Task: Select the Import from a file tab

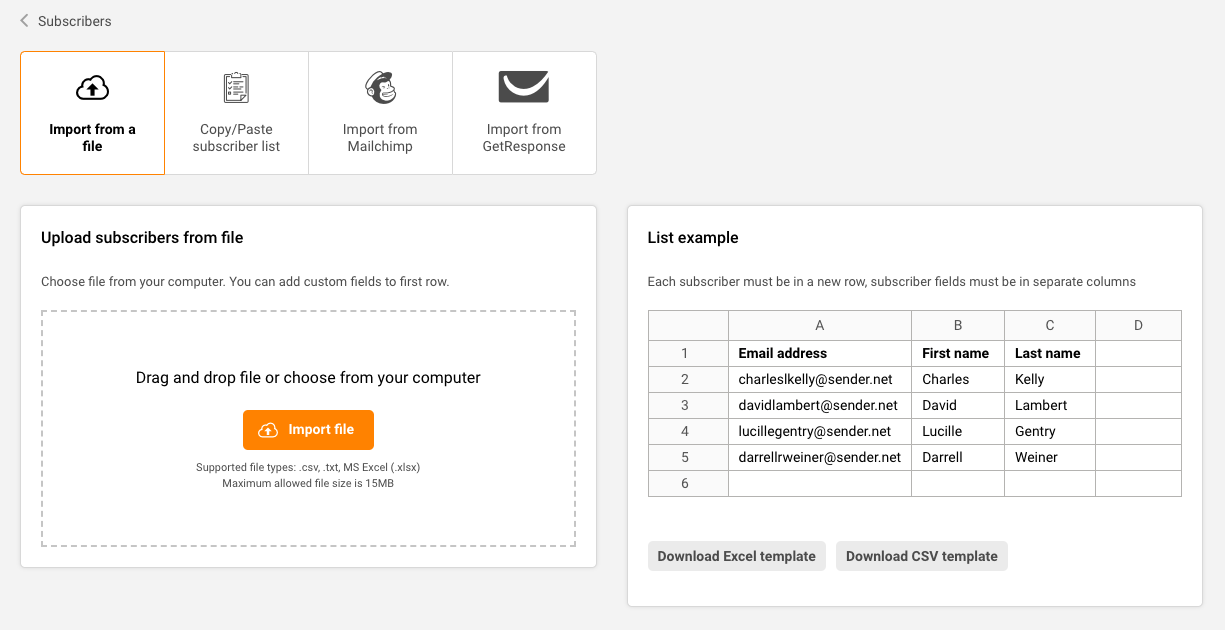Action: [x=92, y=113]
